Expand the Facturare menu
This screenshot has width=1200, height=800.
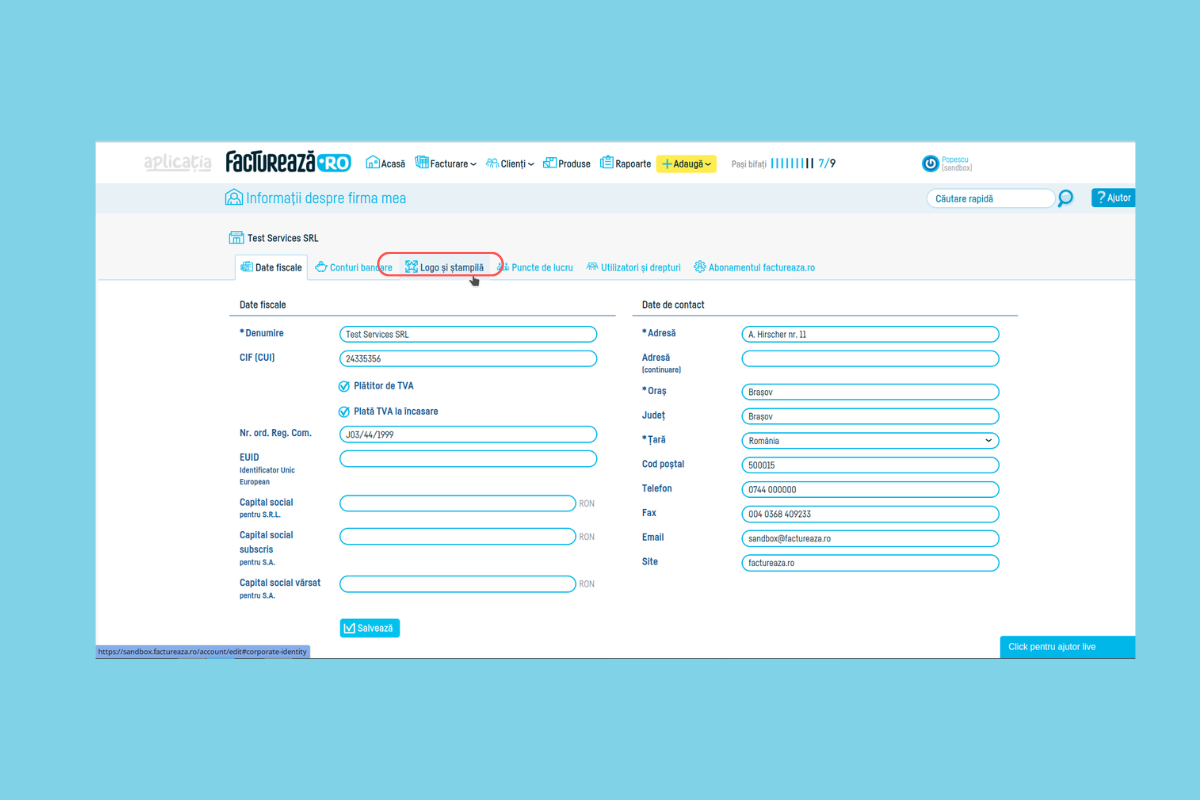click(x=446, y=164)
